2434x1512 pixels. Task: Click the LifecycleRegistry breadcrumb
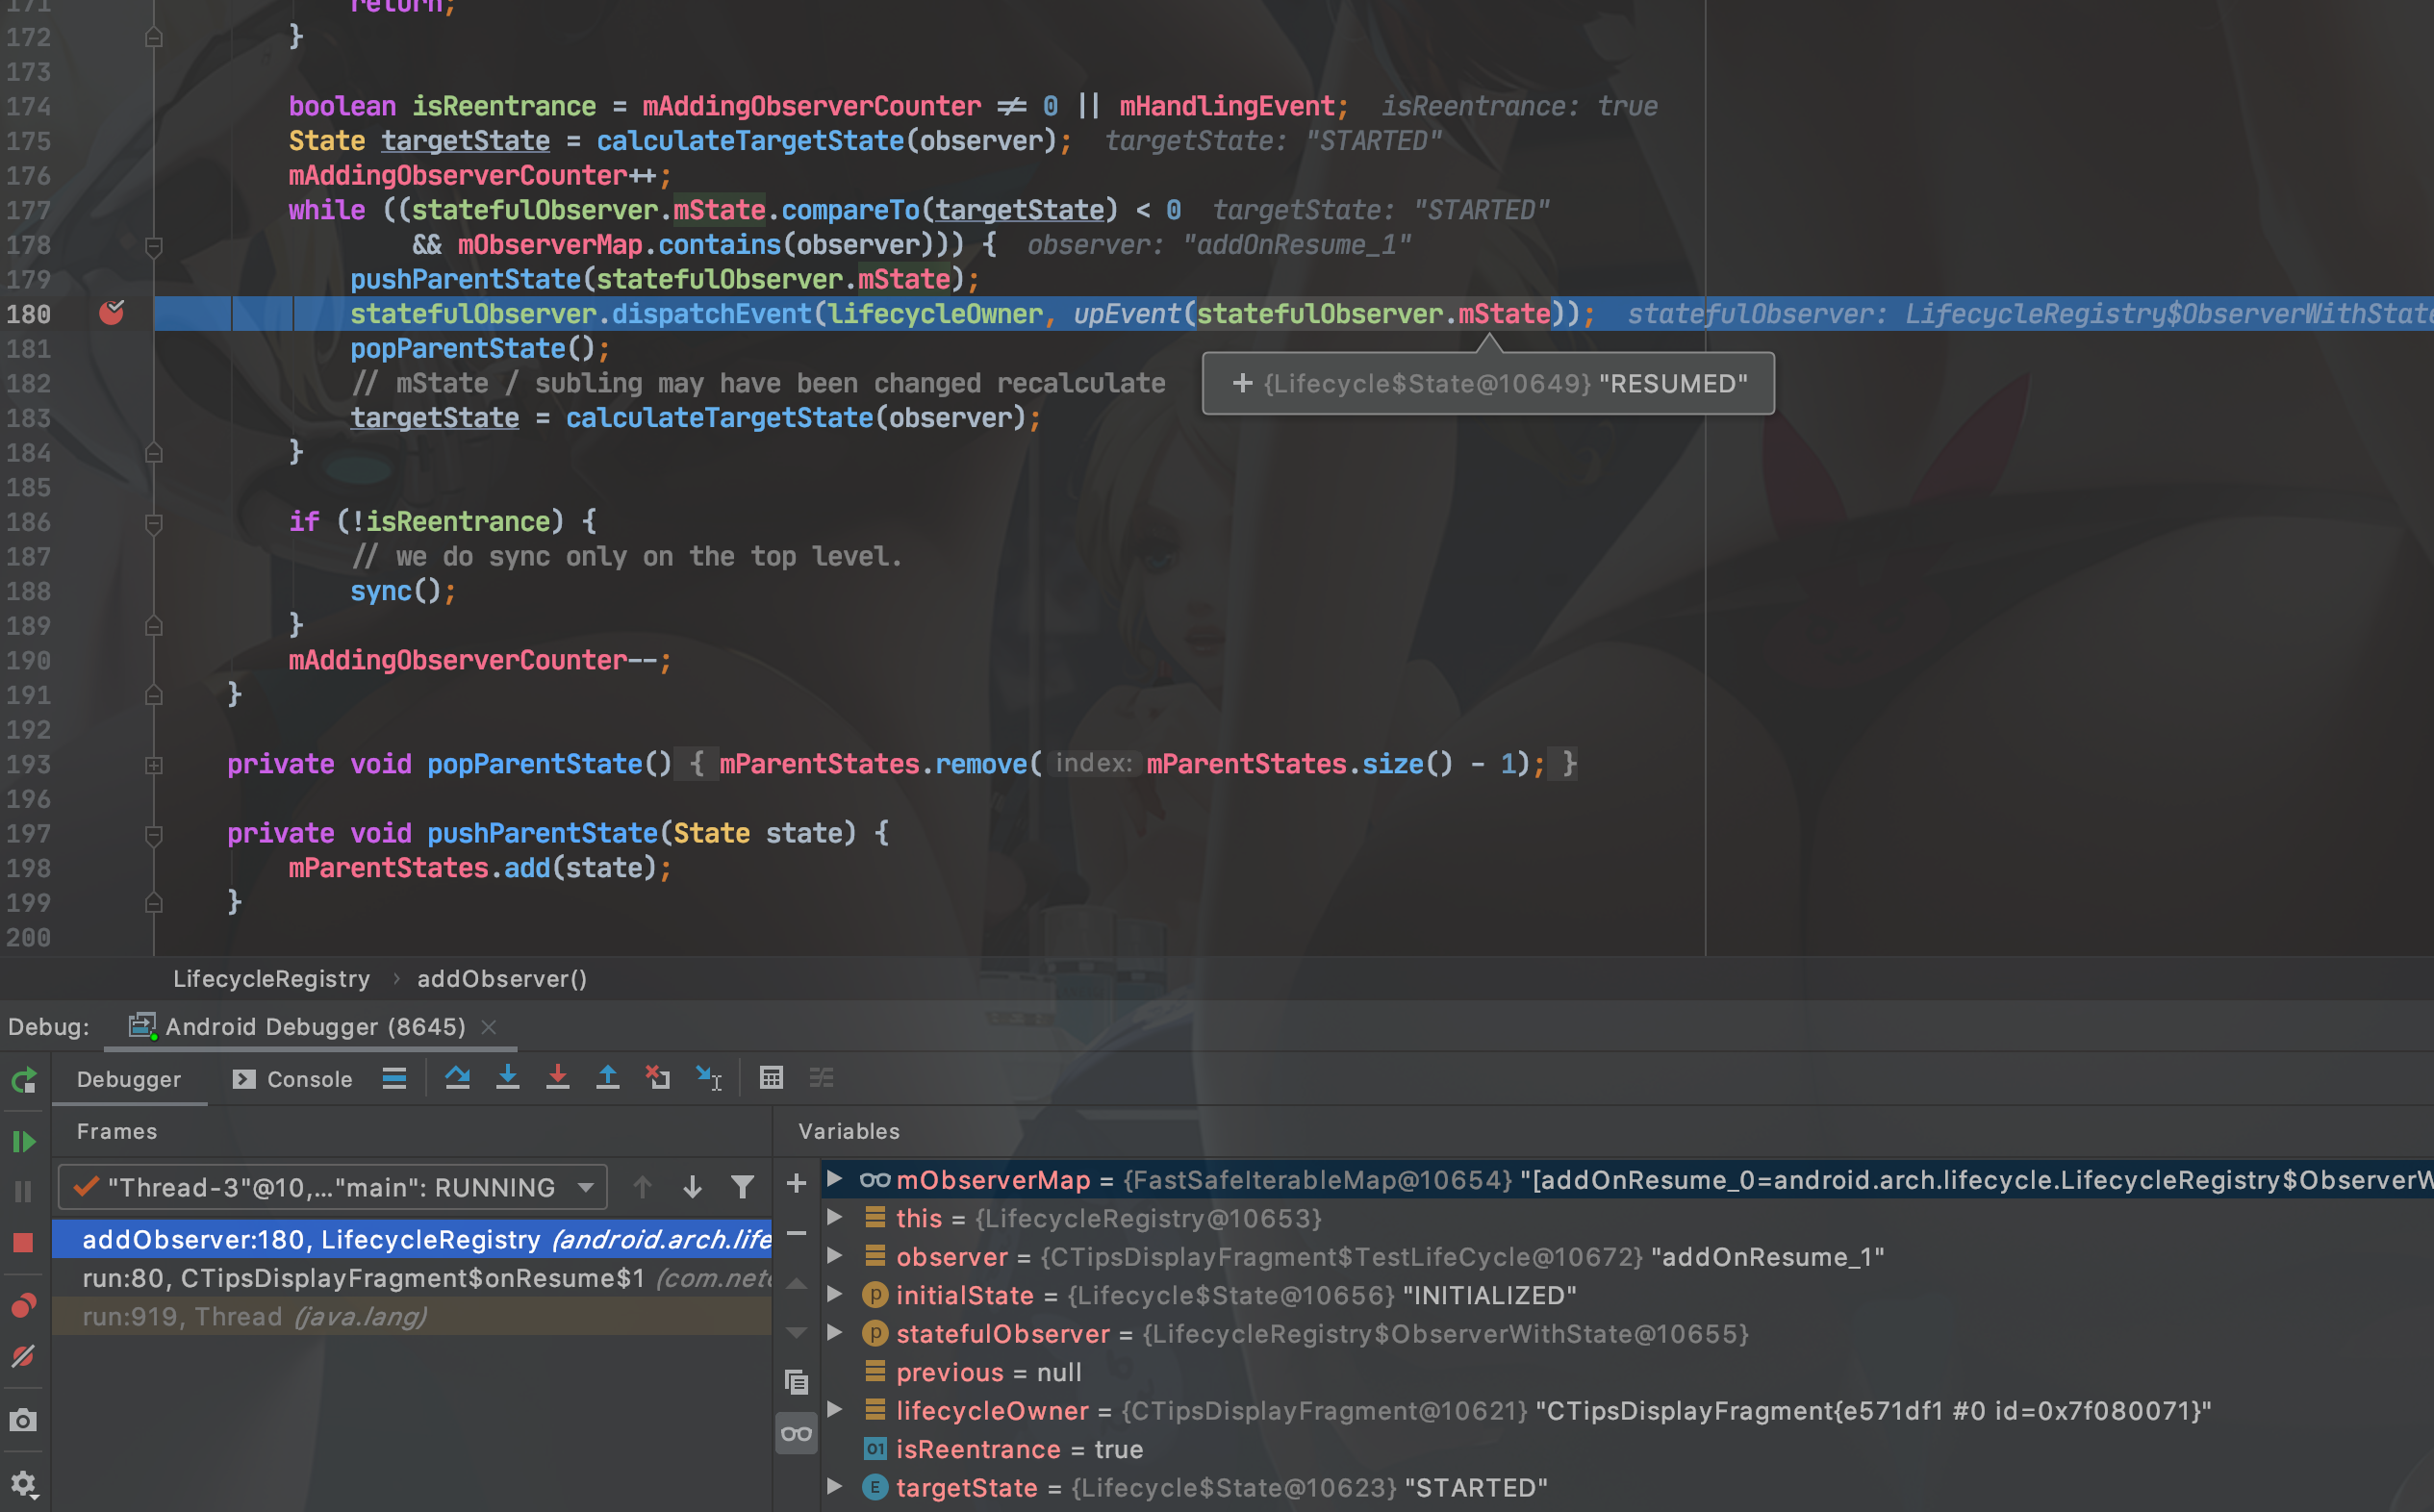point(271,979)
